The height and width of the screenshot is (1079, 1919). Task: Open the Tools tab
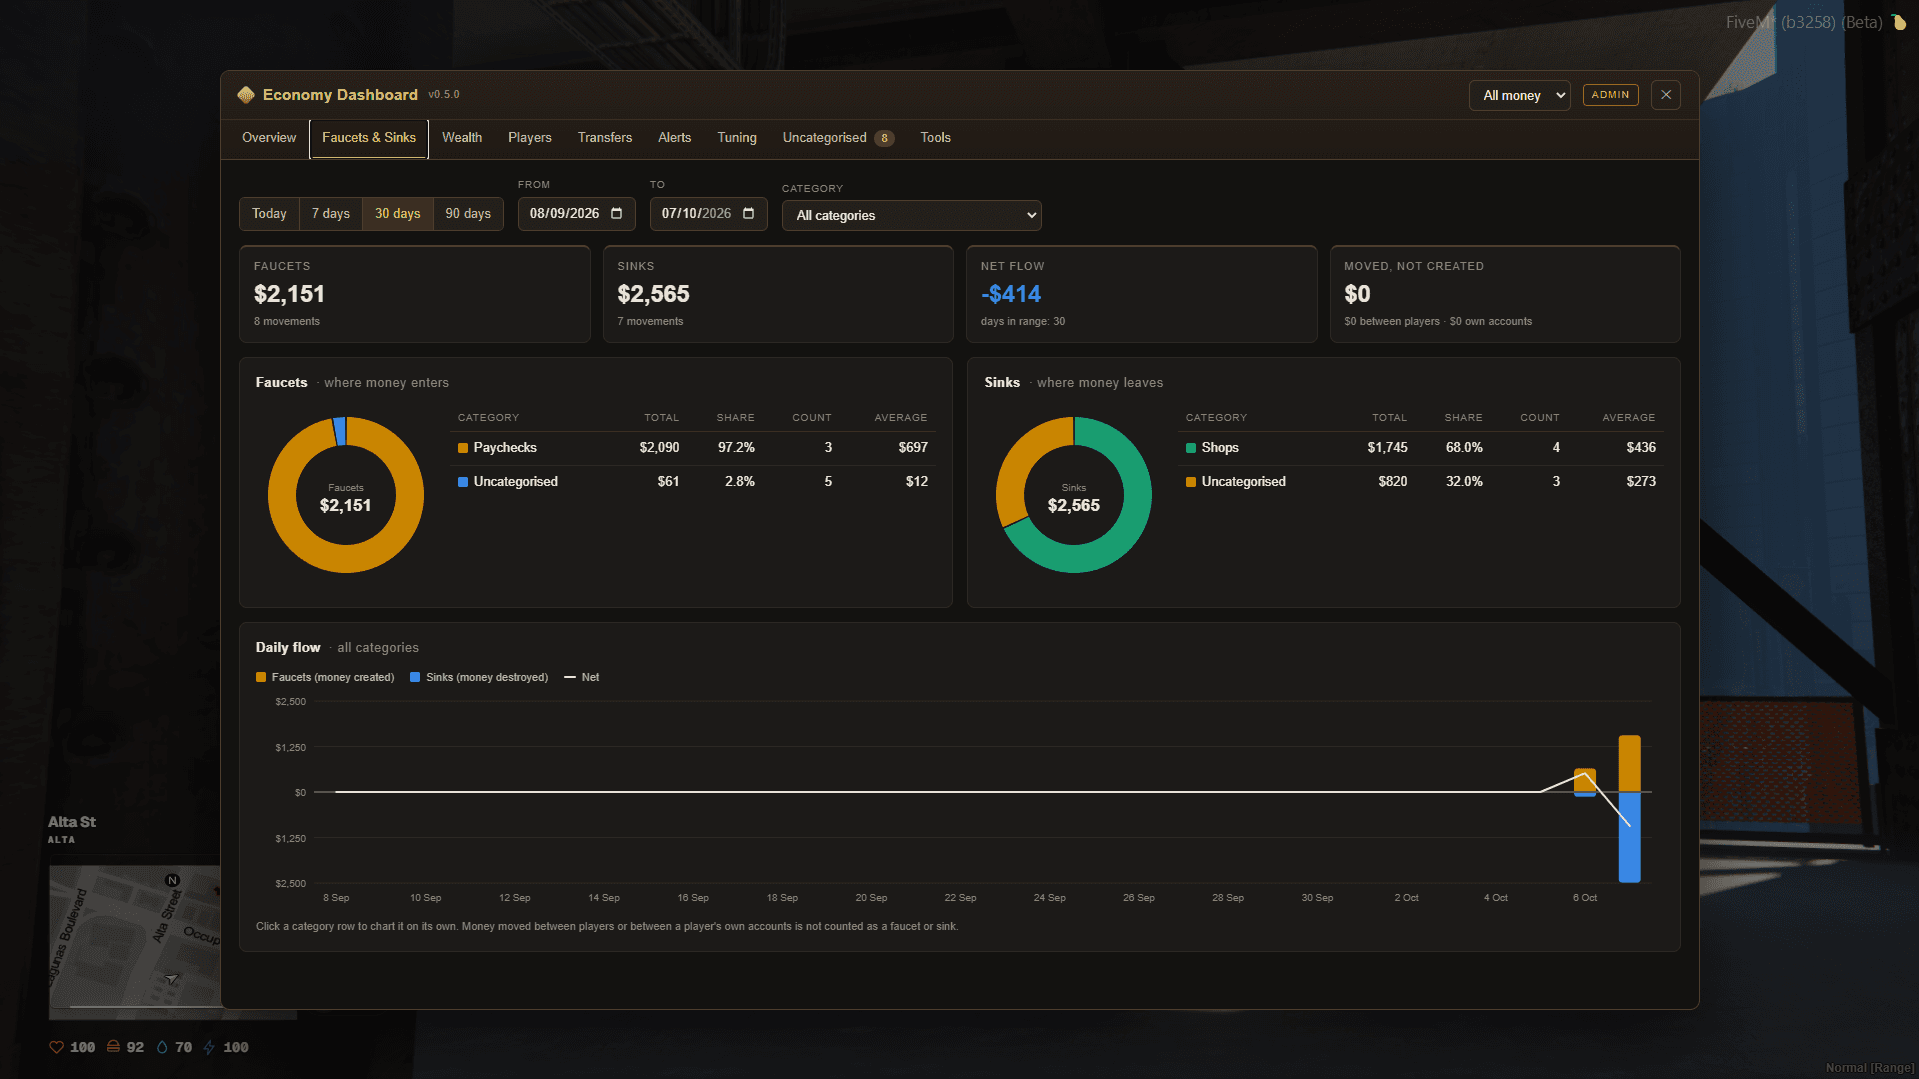[x=936, y=138]
